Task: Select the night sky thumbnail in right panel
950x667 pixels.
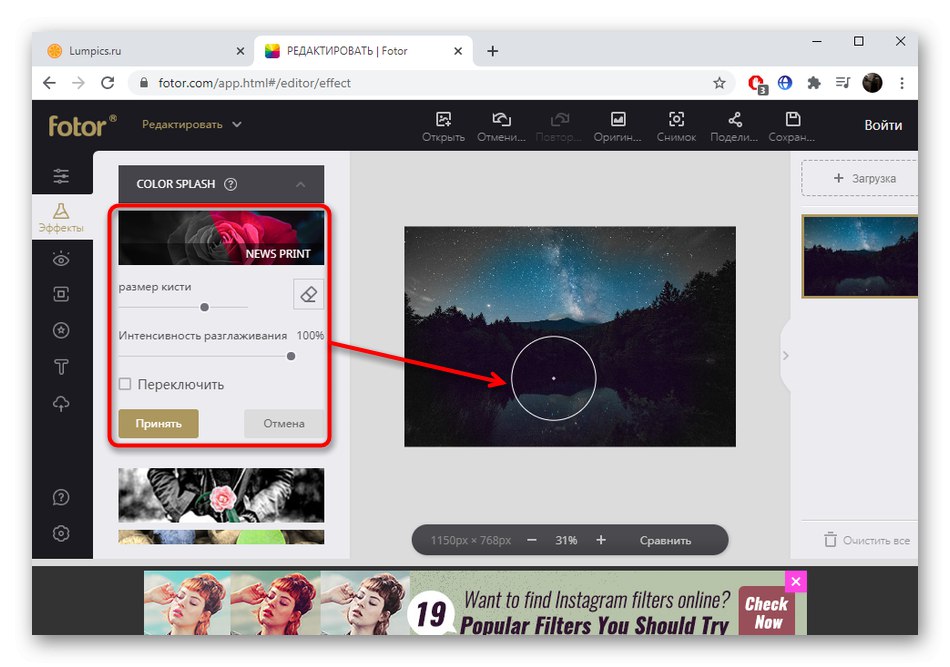Action: pyautogui.click(x=860, y=256)
